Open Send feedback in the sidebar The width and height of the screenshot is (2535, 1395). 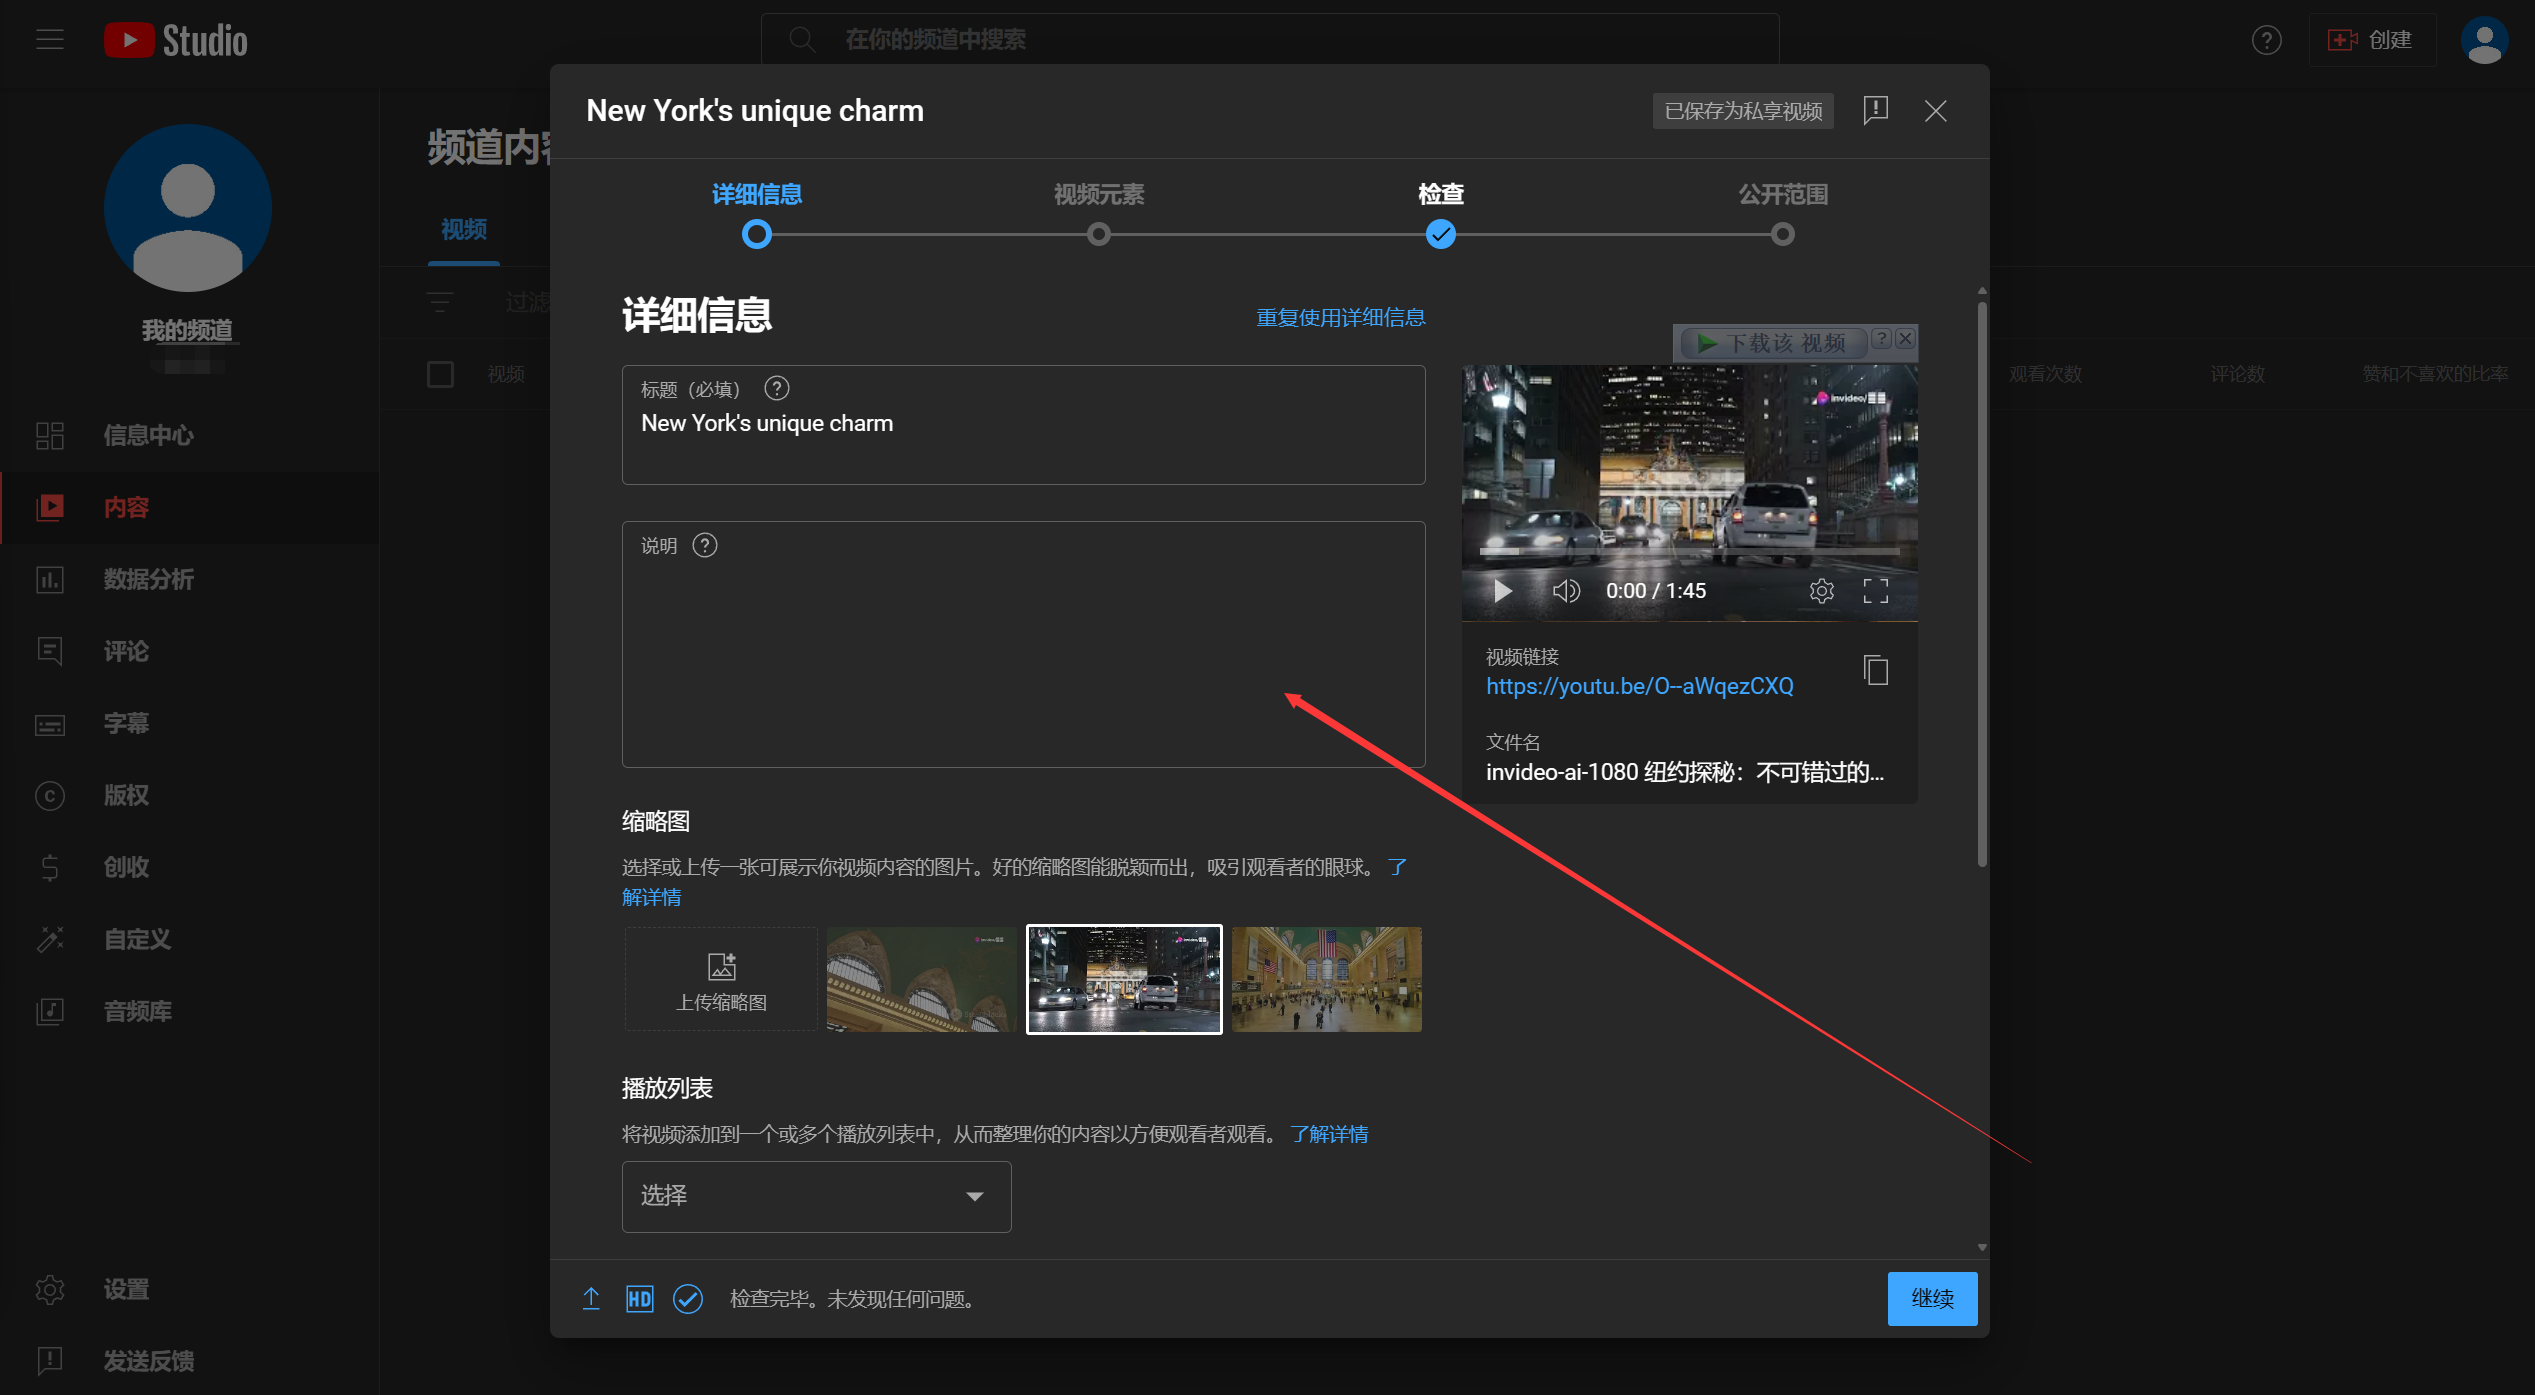tap(189, 1360)
